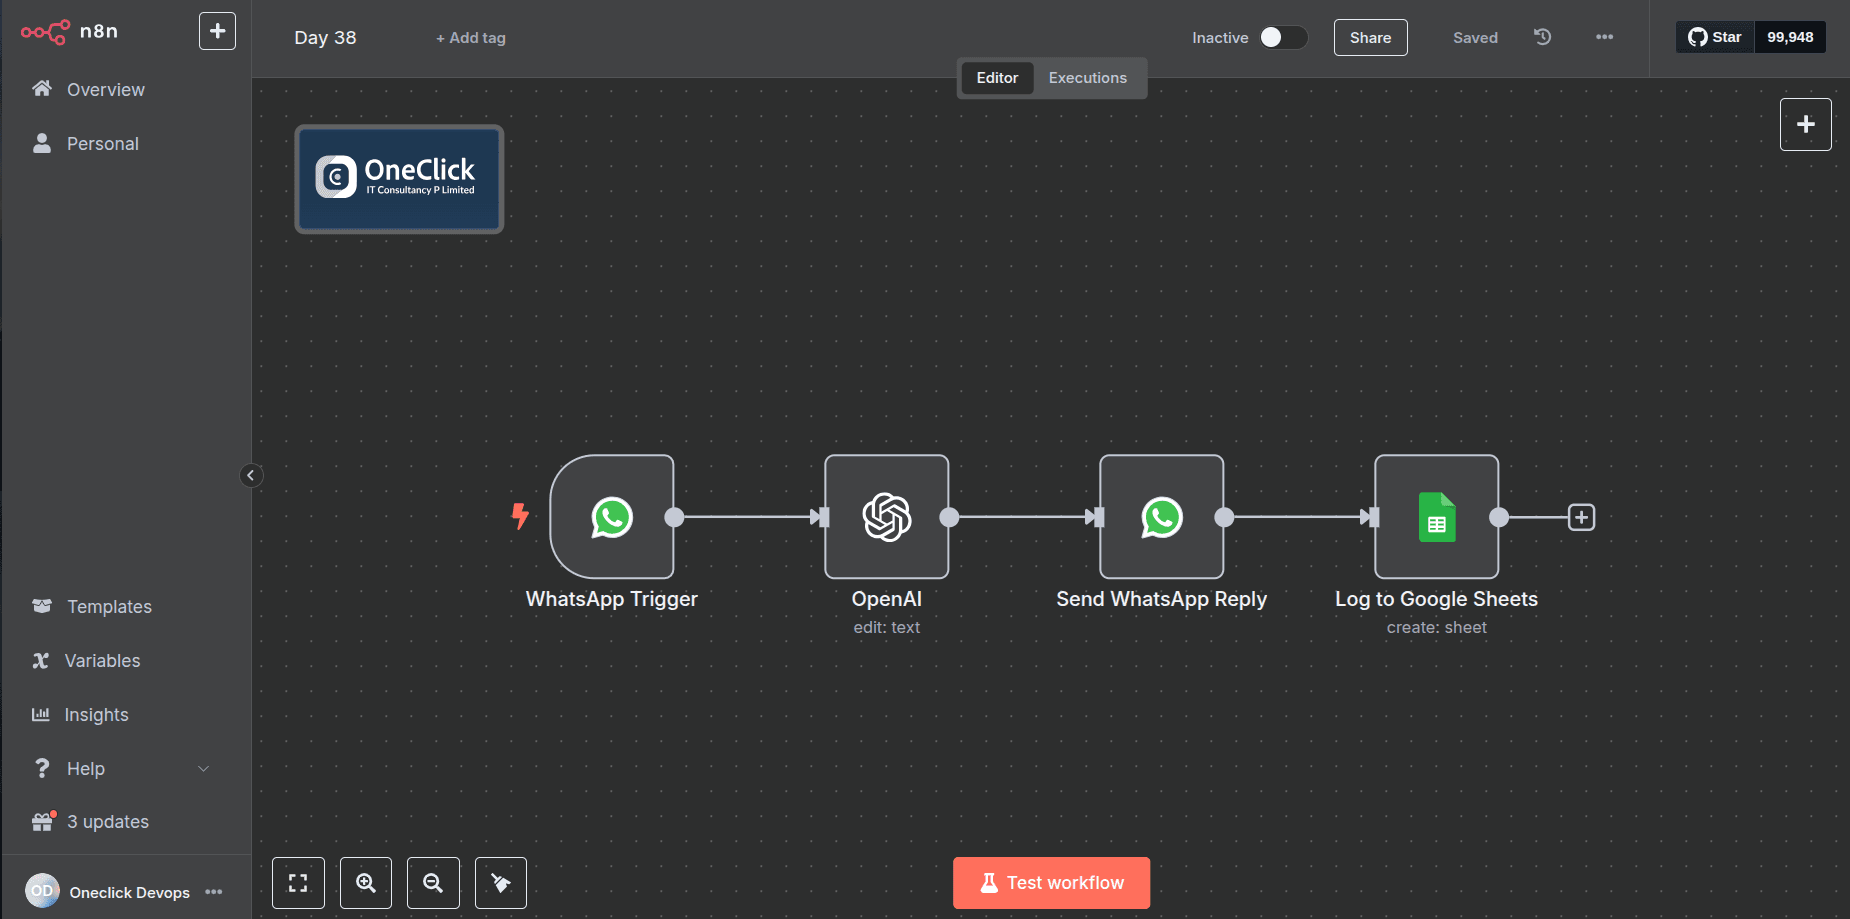
Task: Tidy up the workflow nodes
Action: click(501, 883)
